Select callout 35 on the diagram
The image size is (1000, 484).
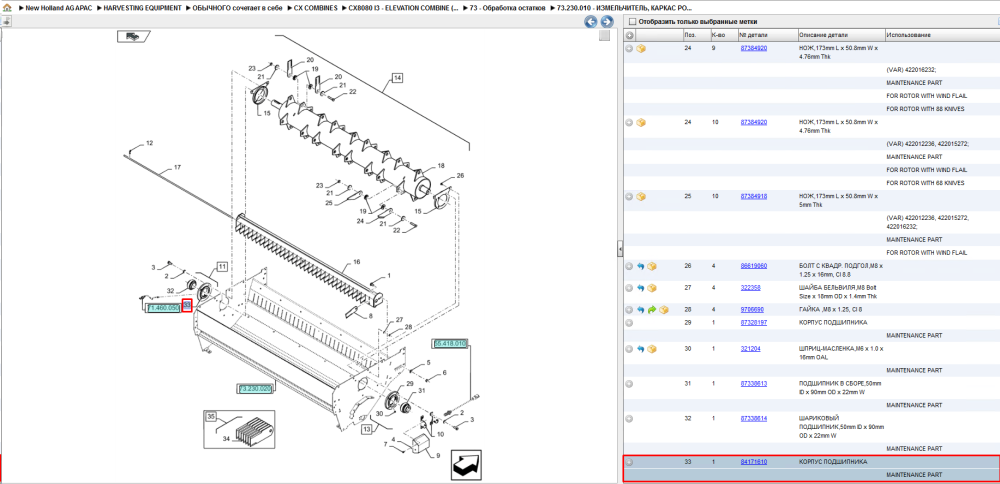pyautogui.click(x=211, y=417)
